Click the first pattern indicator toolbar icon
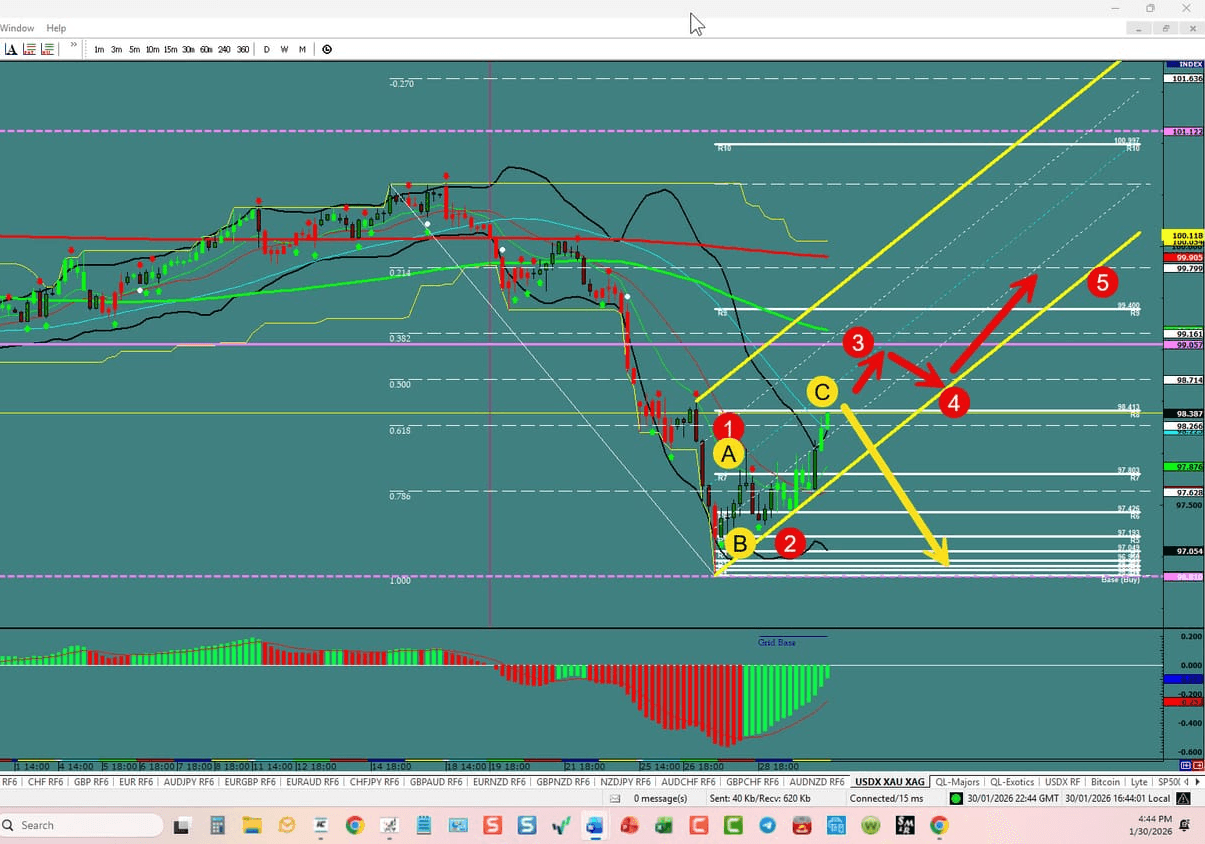Viewport: 1205px width, 844px height. coord(28,48)
